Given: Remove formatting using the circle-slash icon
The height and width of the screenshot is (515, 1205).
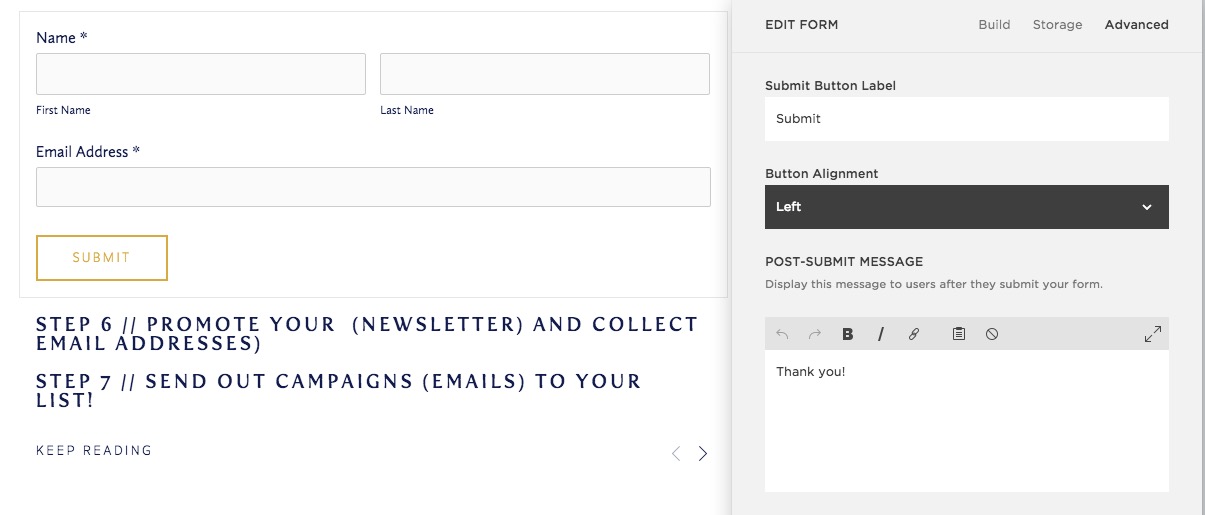Looking at the screenshot, I should click(x=992, y=334).
